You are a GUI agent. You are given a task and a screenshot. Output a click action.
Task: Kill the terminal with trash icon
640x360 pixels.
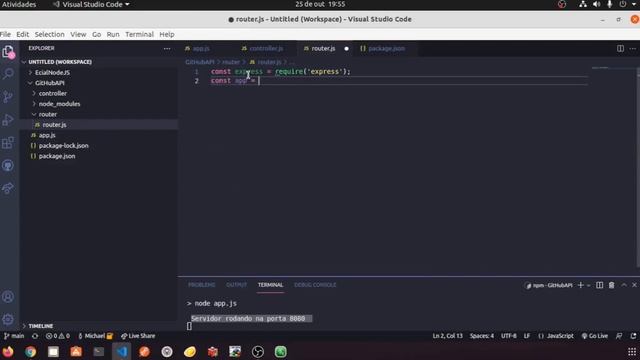[611, 285]
